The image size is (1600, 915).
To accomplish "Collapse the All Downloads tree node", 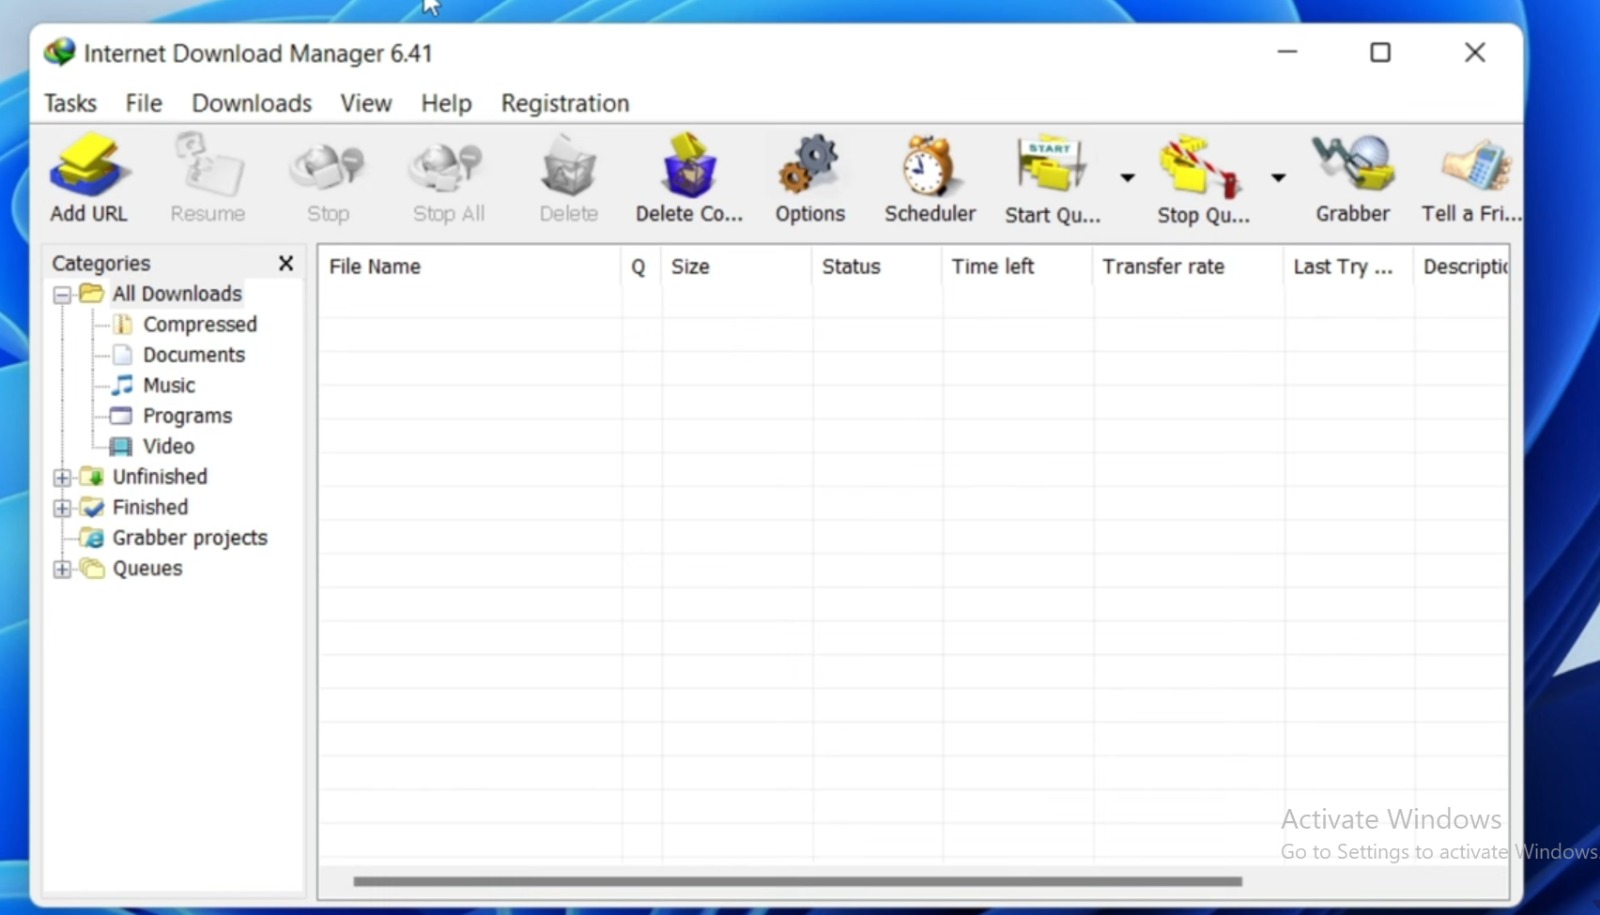I will tap(62, 295).
